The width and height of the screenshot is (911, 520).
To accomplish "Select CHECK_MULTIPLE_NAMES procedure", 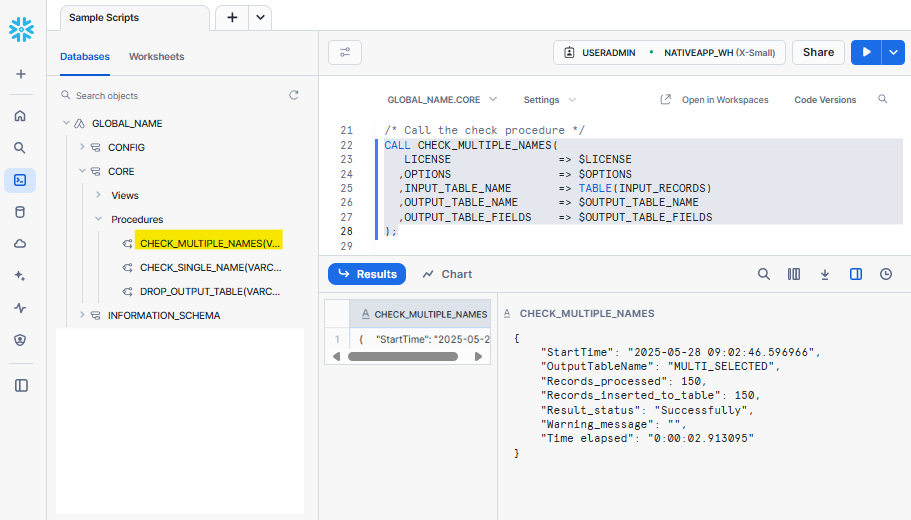I will point(209,243).
